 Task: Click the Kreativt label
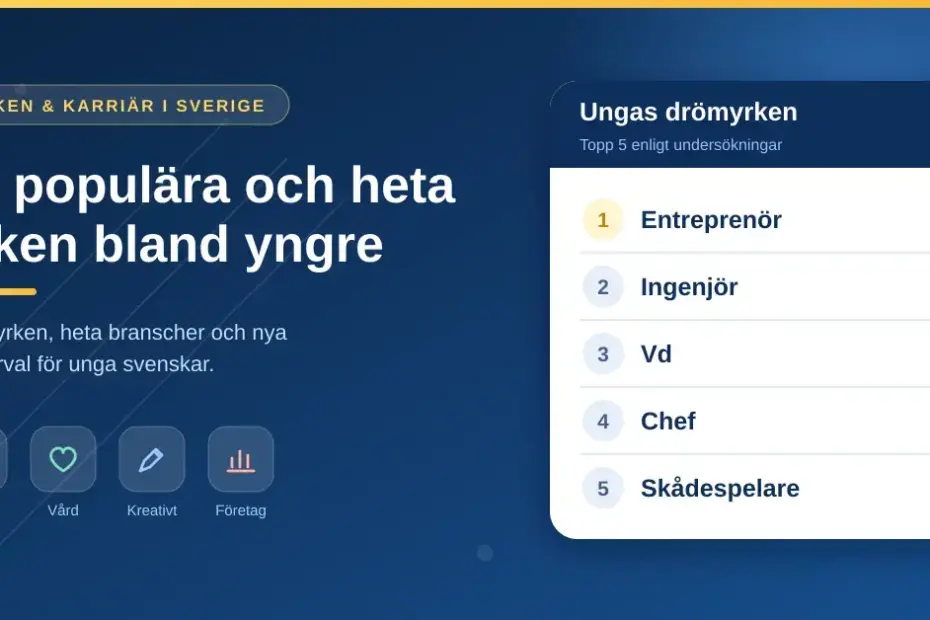click(x=152, y=510)
